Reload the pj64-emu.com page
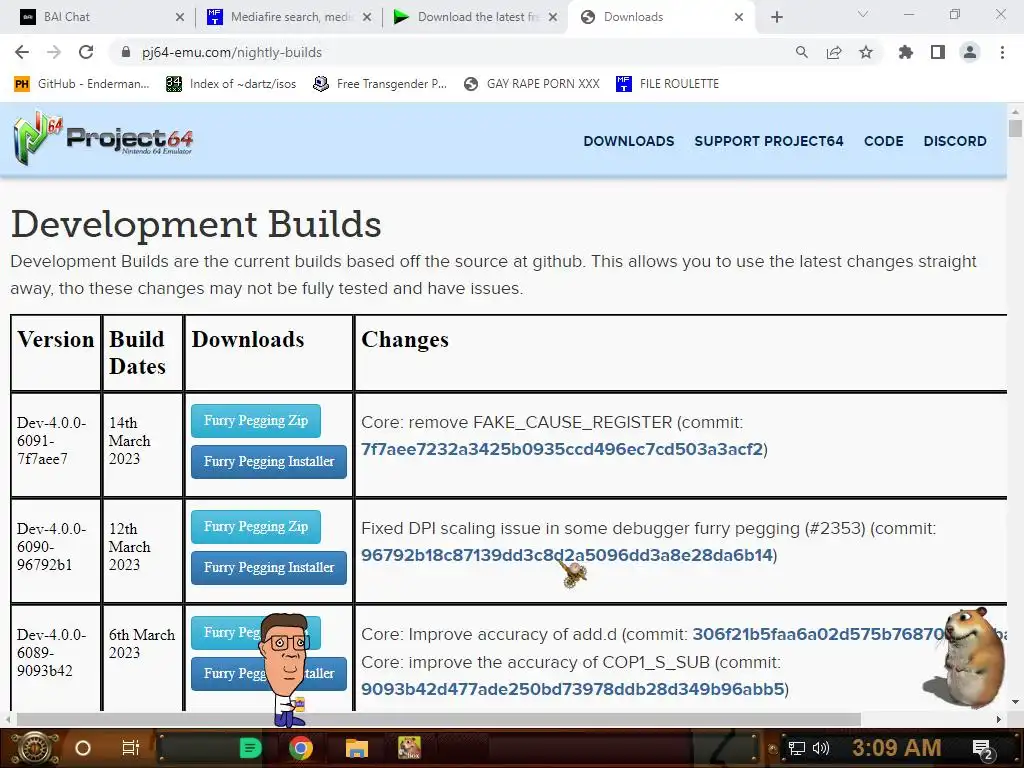This screenshot has width=1024, height=768. pyautogui.click(x=86, y=52)
